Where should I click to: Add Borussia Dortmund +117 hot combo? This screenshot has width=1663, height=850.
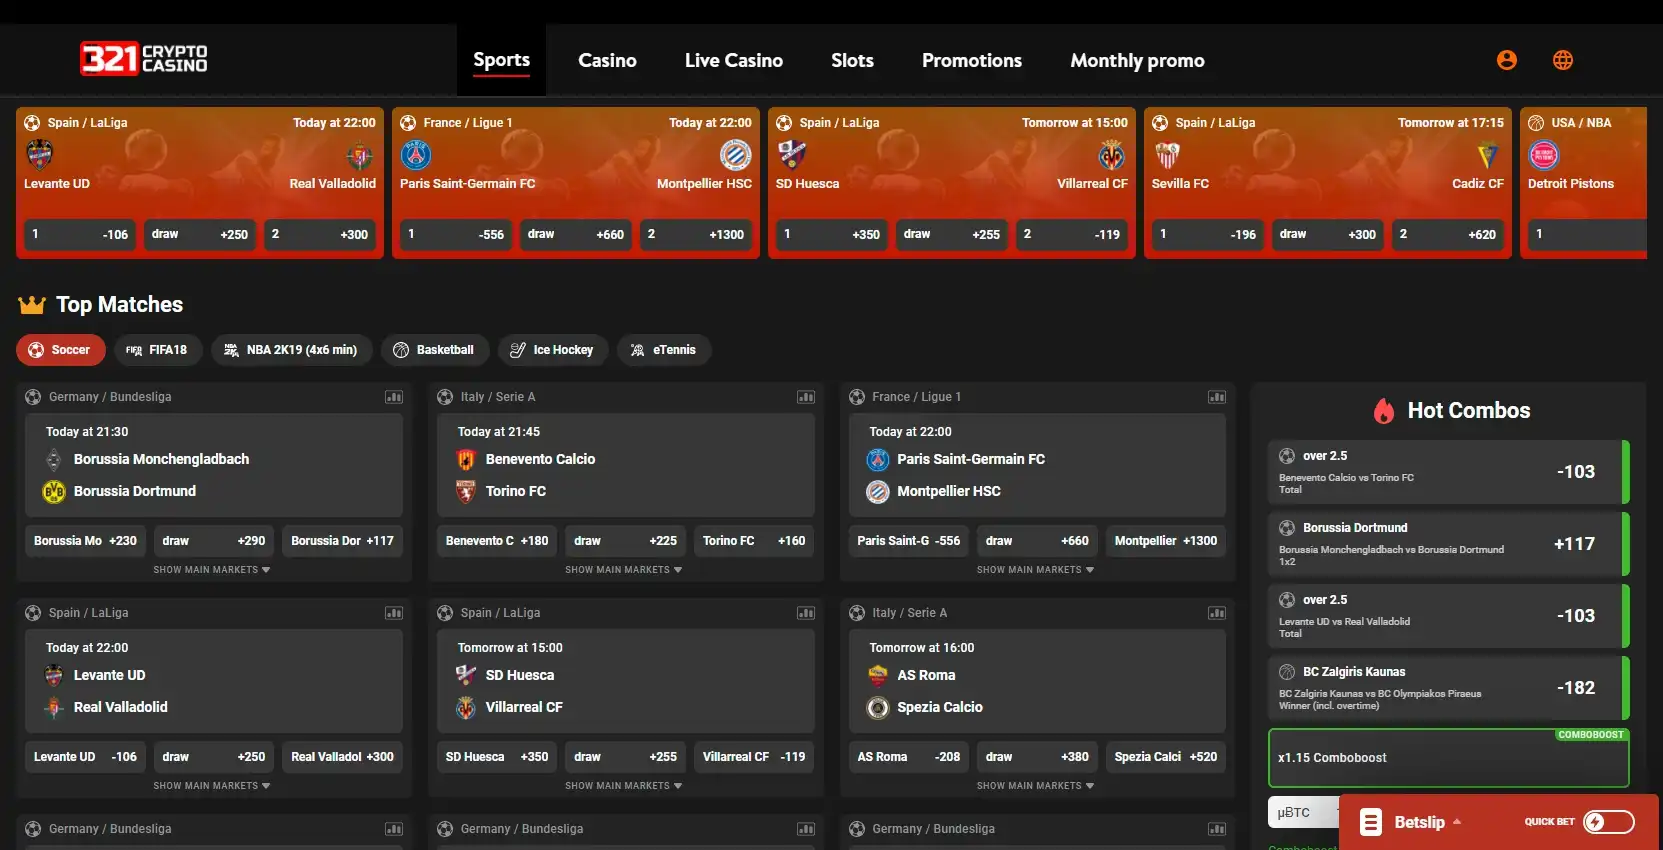1448,544
